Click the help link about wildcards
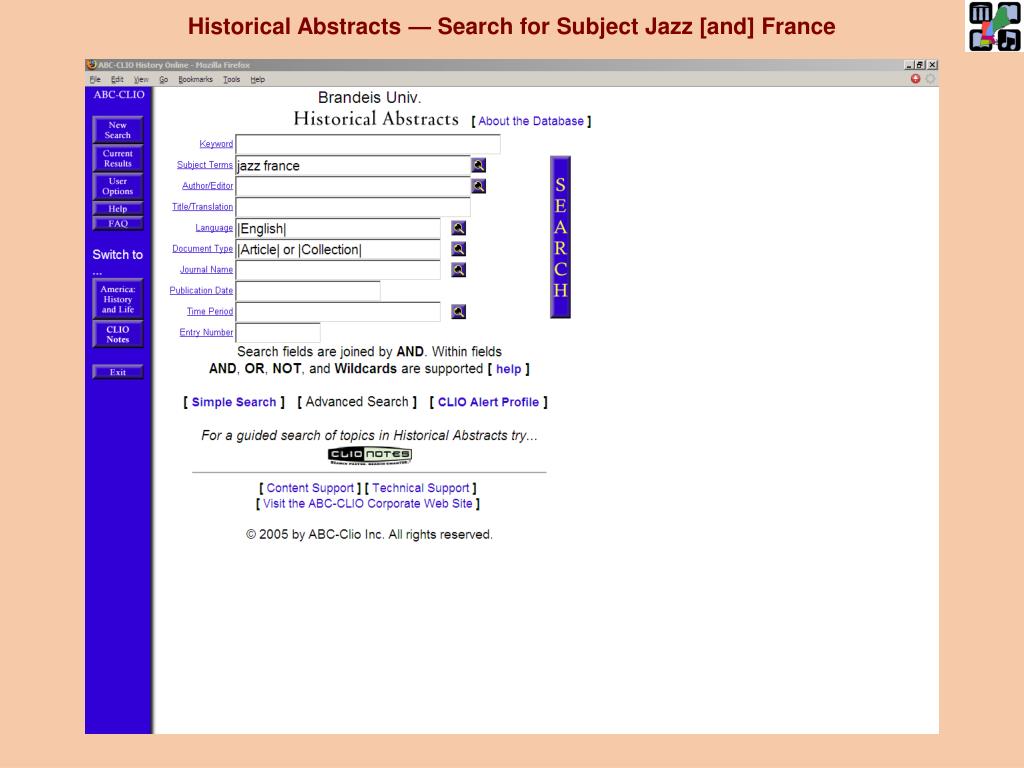Image resolution: width=1024 pixels, height=768 pixels. point(509,369)
